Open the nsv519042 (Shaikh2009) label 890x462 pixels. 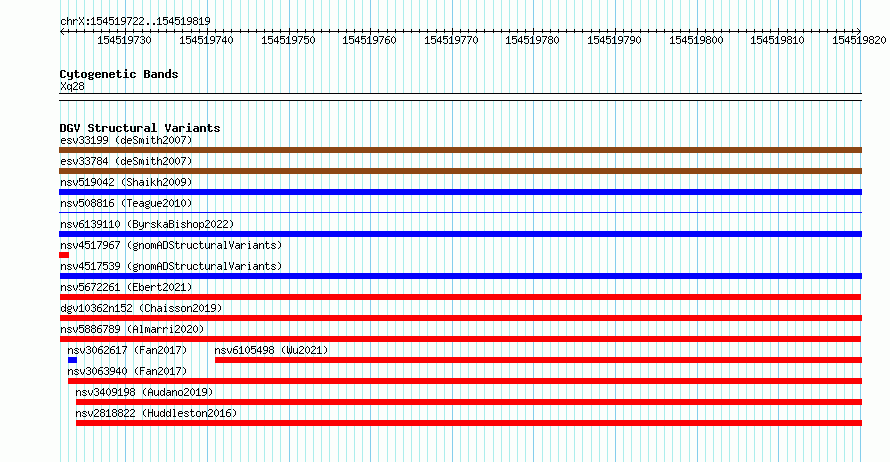pos(126,182)
